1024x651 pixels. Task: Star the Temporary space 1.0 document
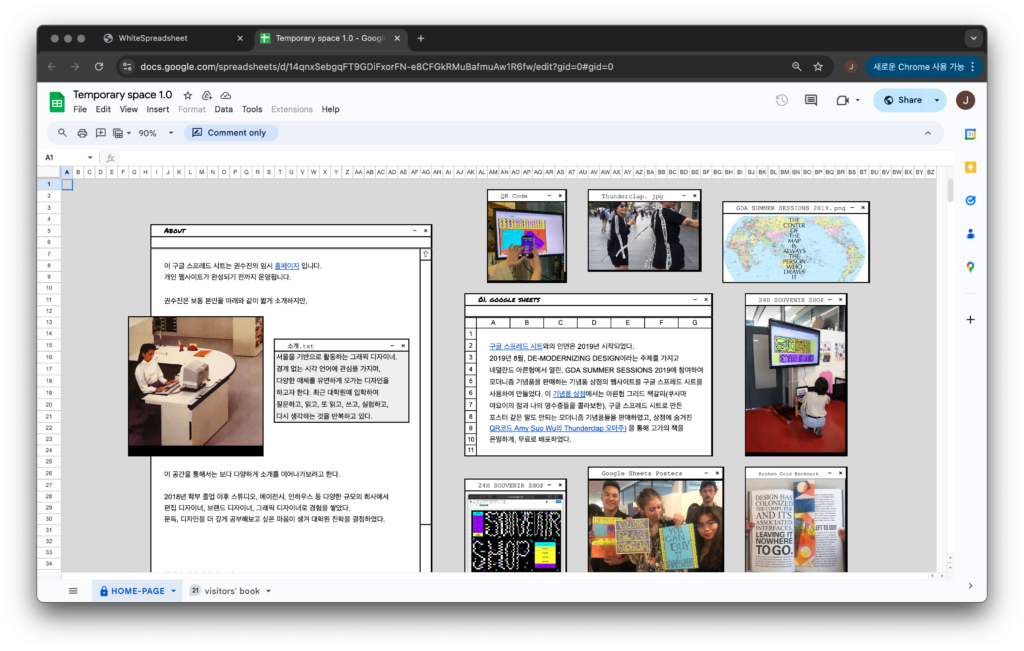tap(187, 95)
